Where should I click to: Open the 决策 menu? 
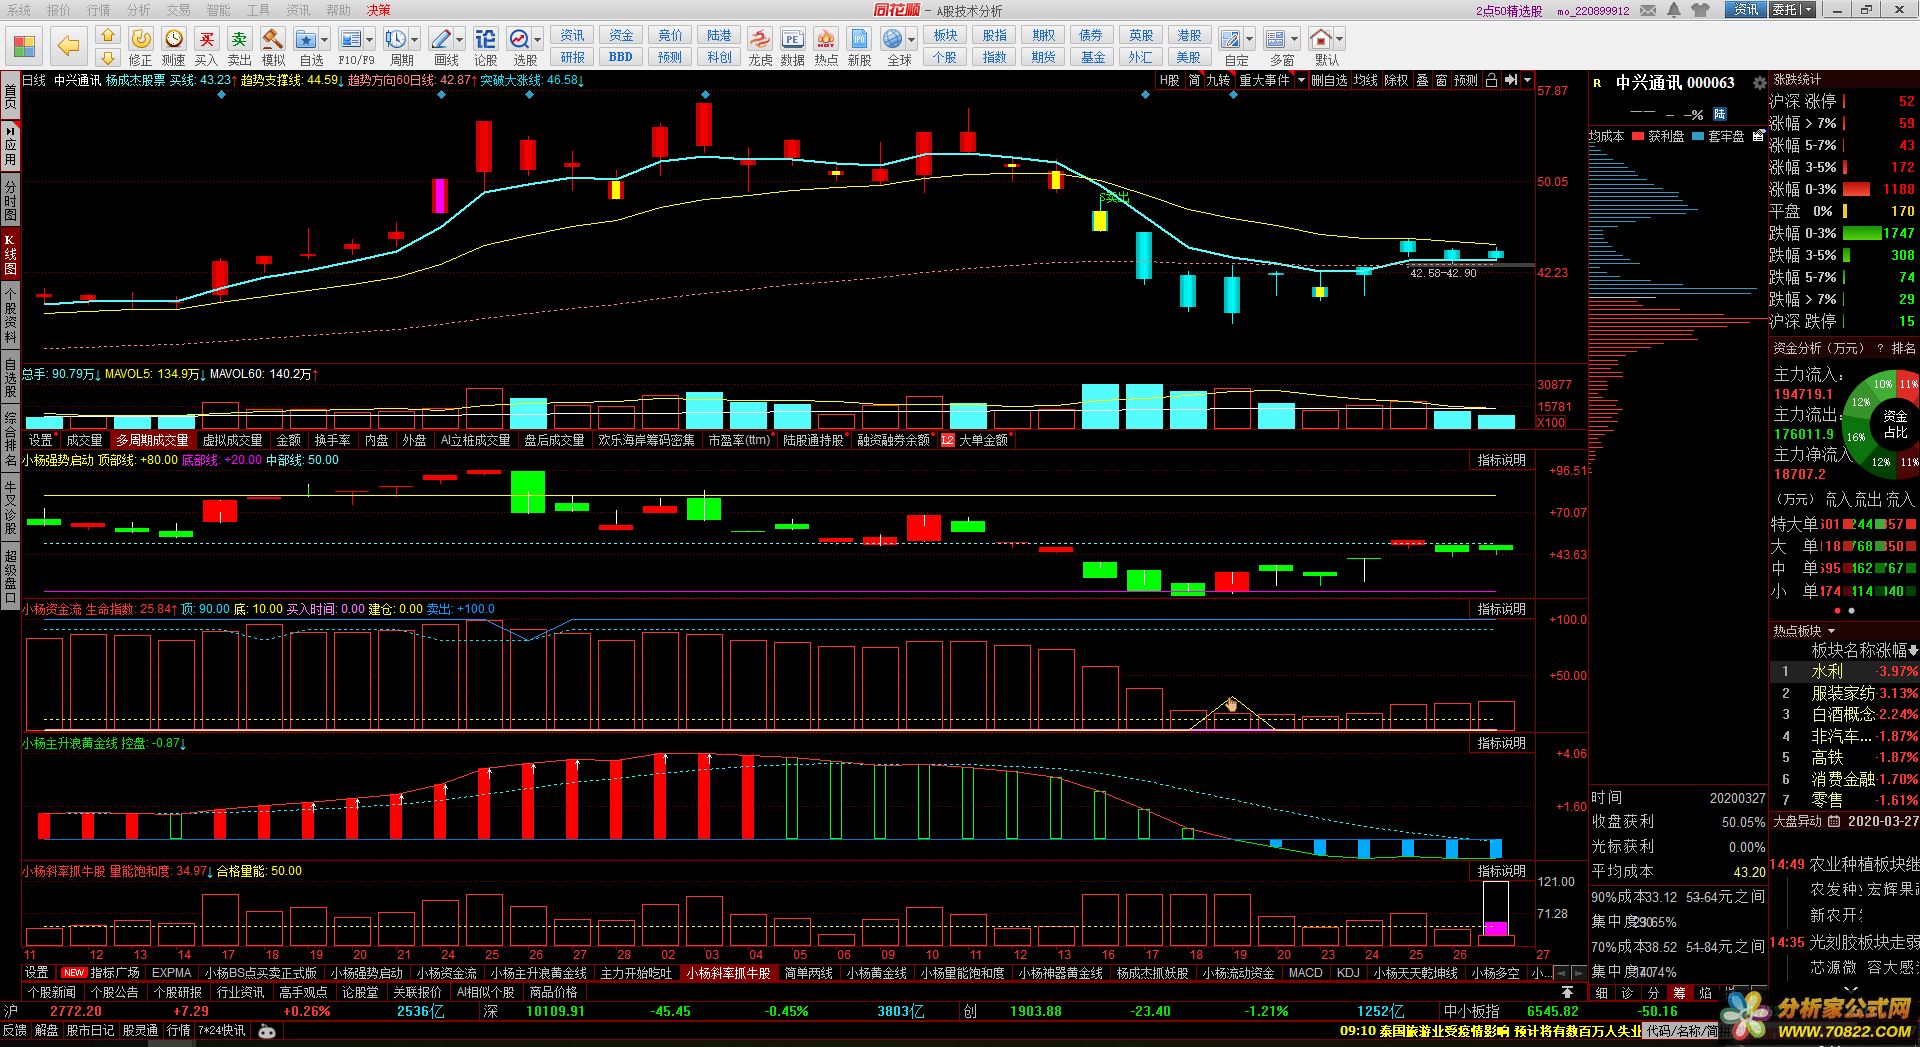[378, 10]
